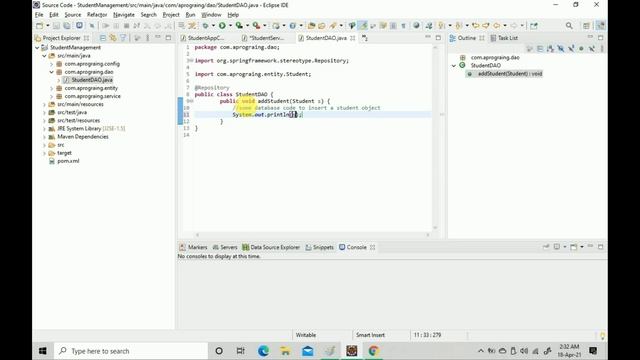
Task: Click the Save toolbar icon
Action: [56, 26]
